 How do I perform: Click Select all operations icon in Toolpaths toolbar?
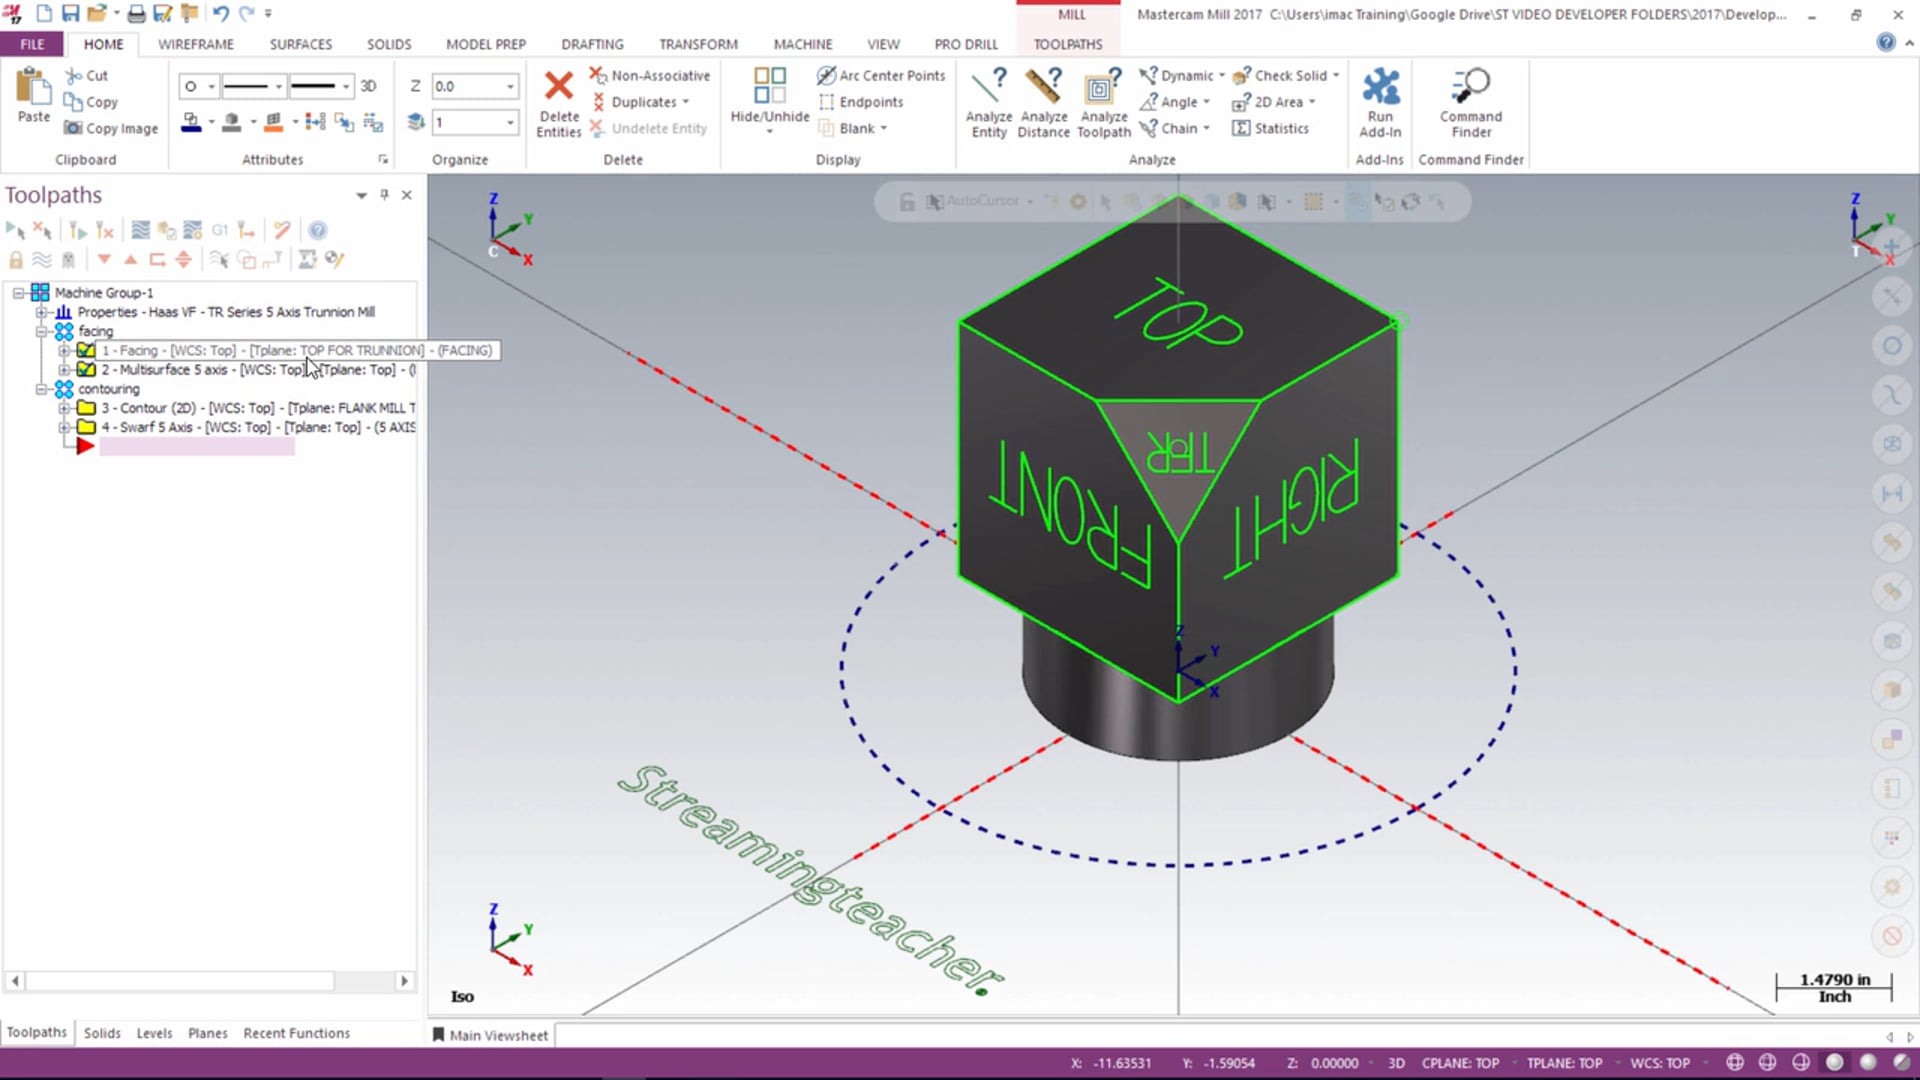coord(15,230)
